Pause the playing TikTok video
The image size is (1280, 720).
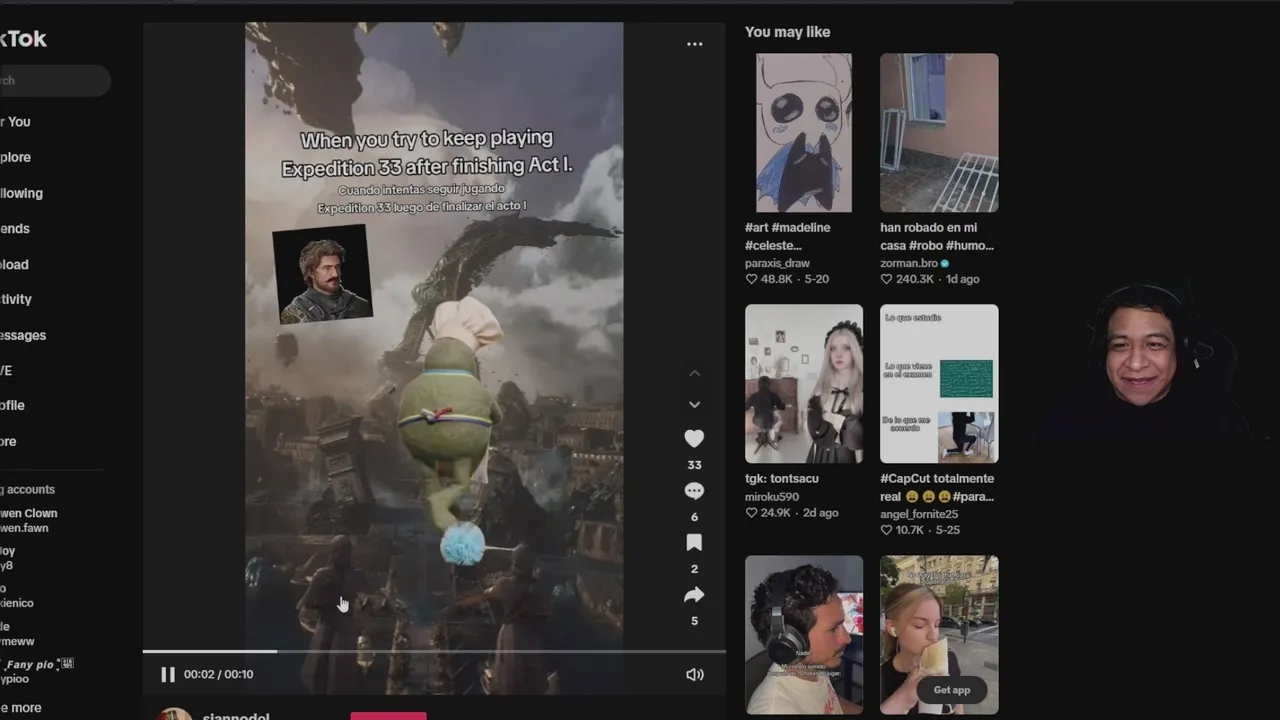click(167, 675)
